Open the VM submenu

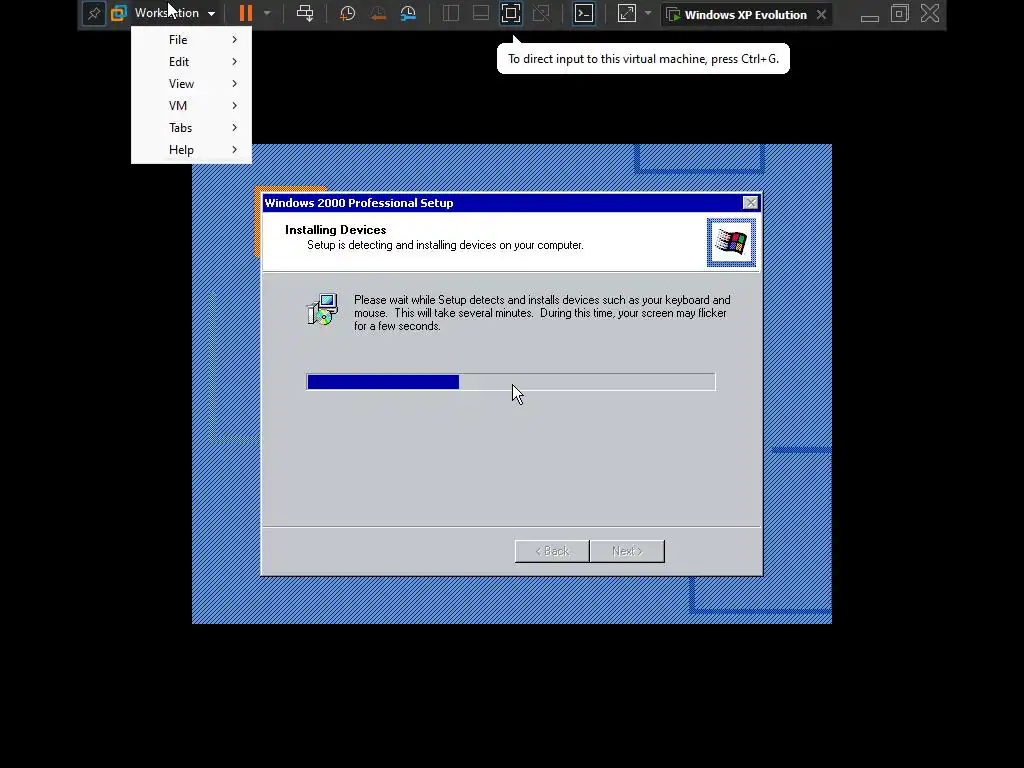tap(191, 106)
